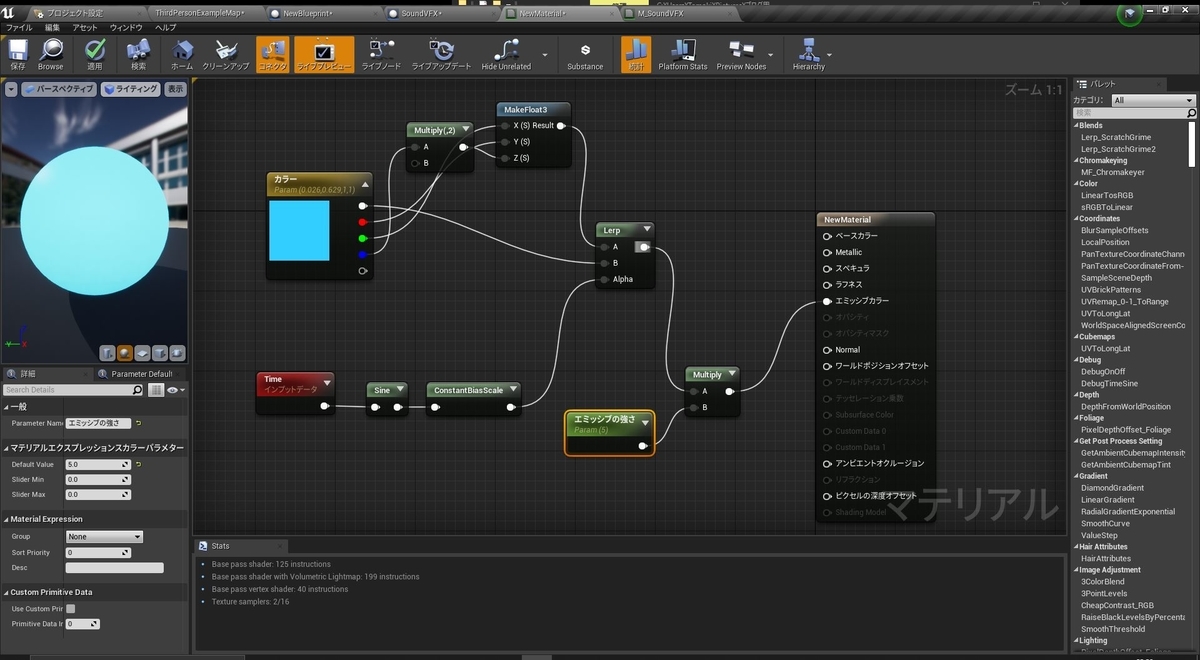Select the cylinder preview mesh icon
Image resolution: width=1200 pixels, height=660 pixels.
108,352
